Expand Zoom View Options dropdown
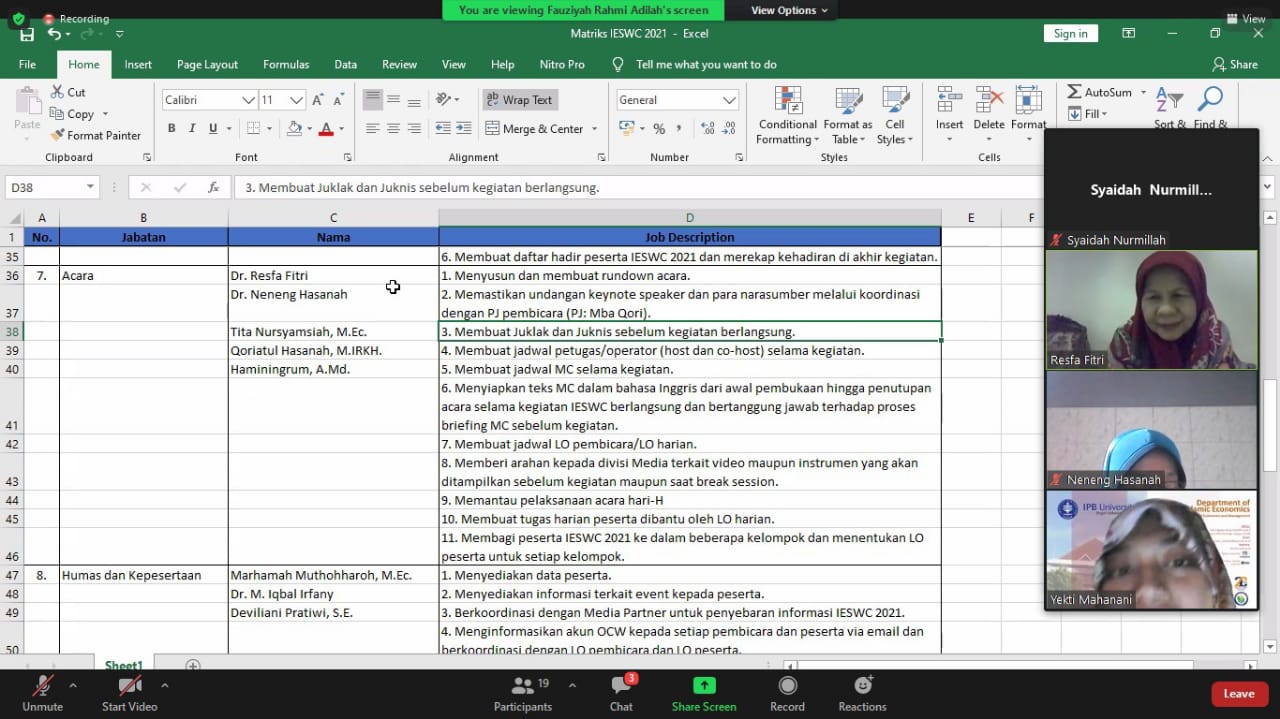 point(789,10)
